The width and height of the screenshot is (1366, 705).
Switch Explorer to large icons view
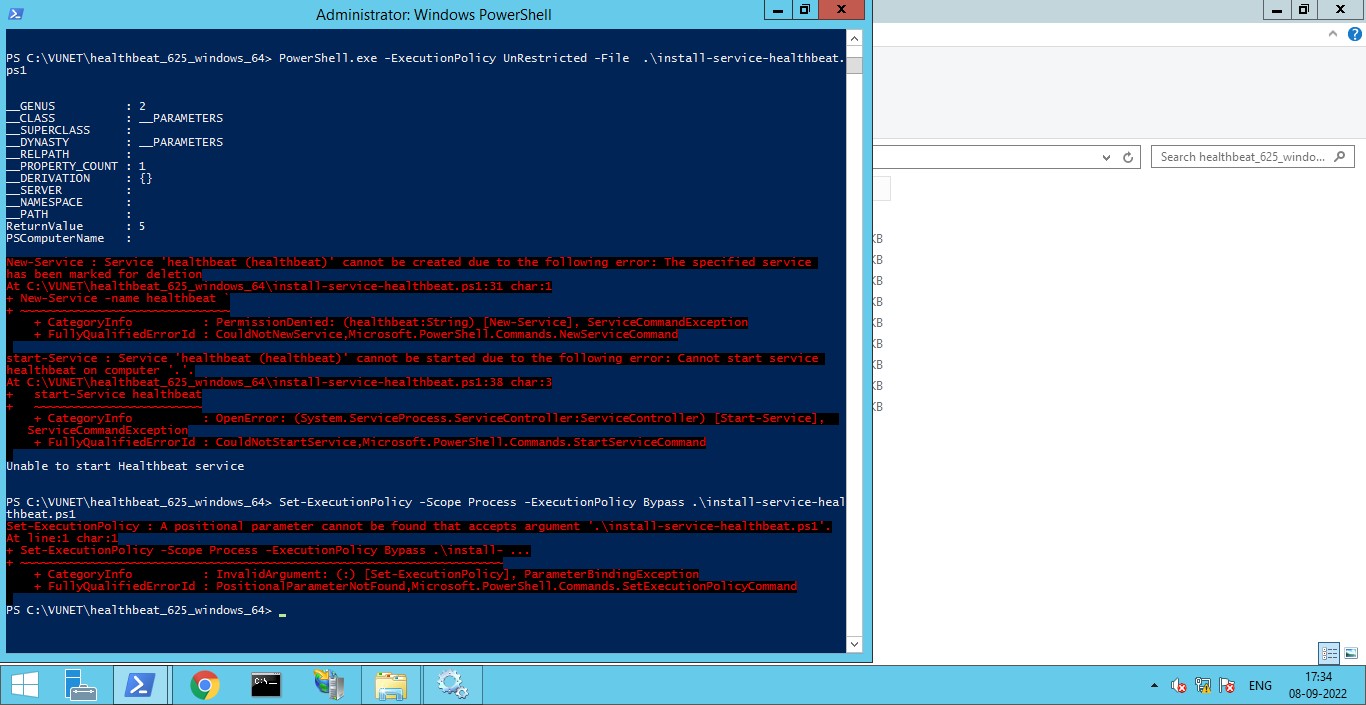pos(1351,653)
